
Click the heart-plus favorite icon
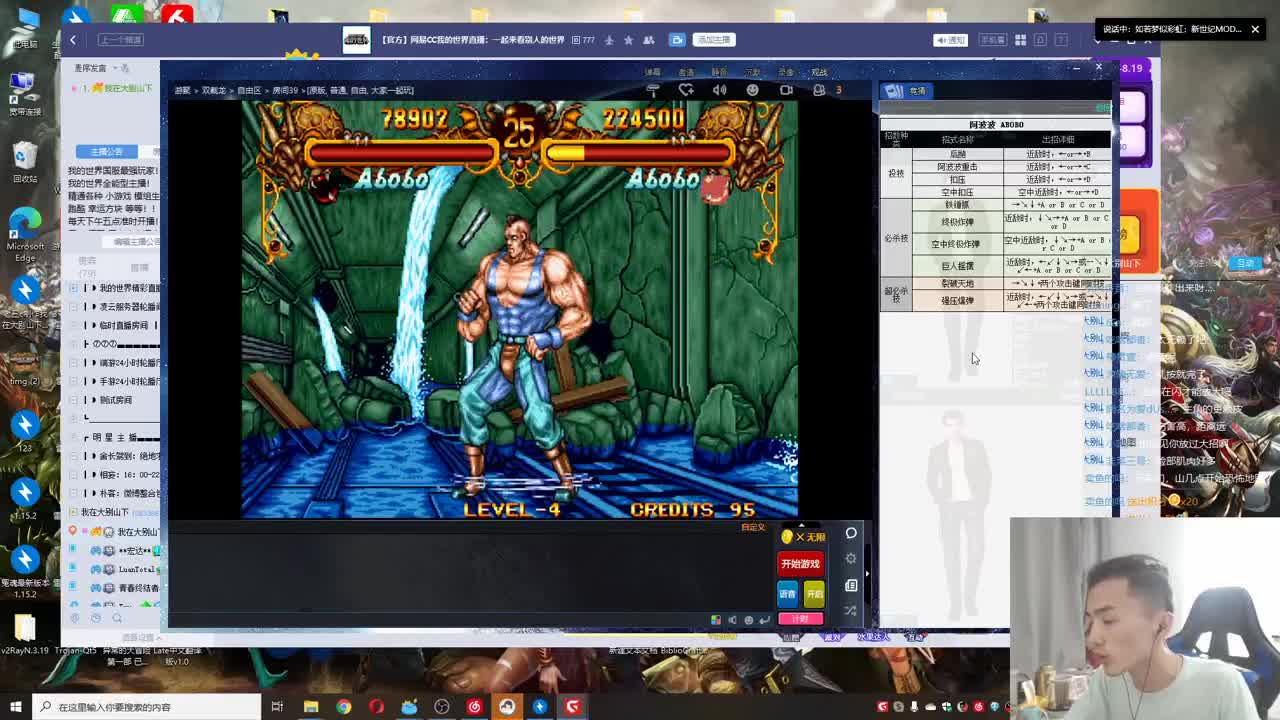point(686,90)
